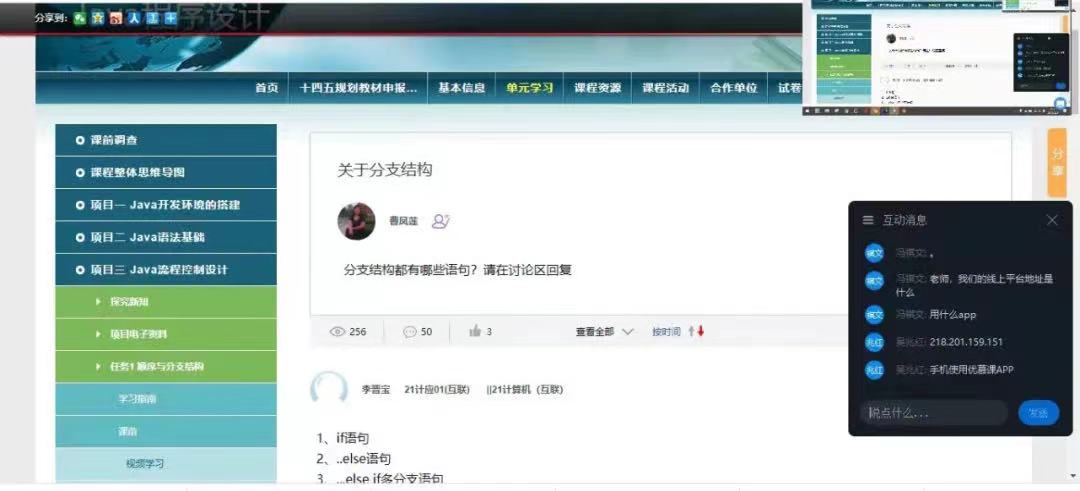
Task: Follow the author via the add-user icon
Action: pos(440,221)
